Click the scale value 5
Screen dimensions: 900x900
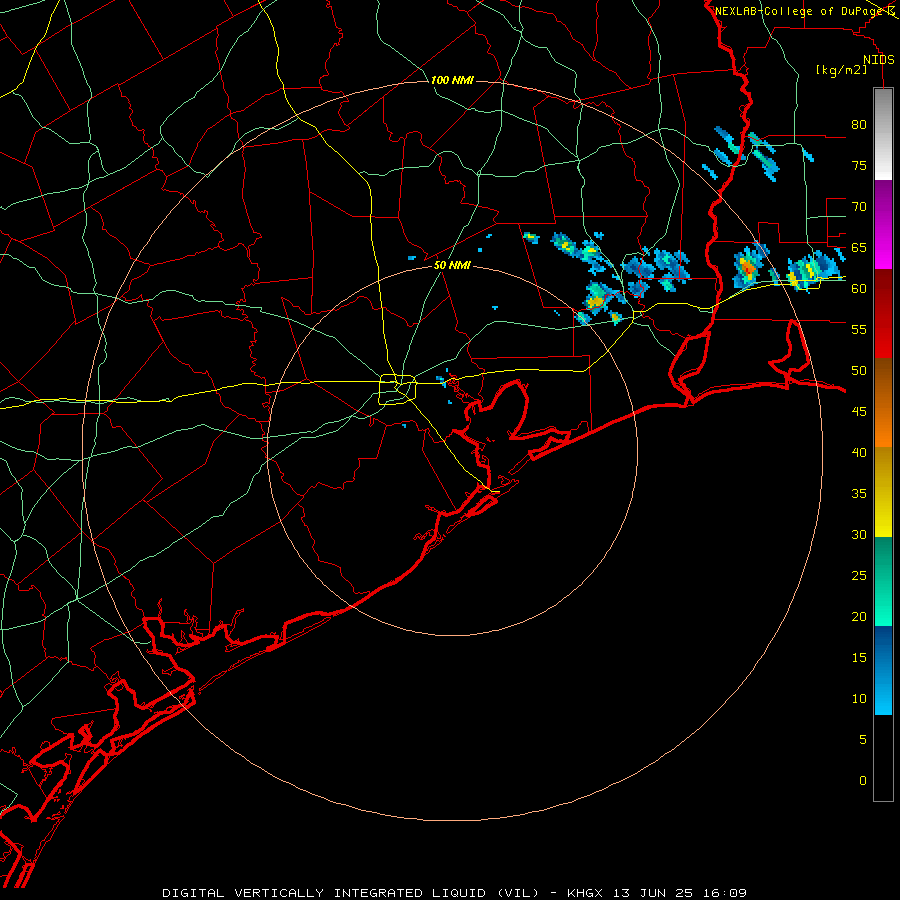pos(863,739)
